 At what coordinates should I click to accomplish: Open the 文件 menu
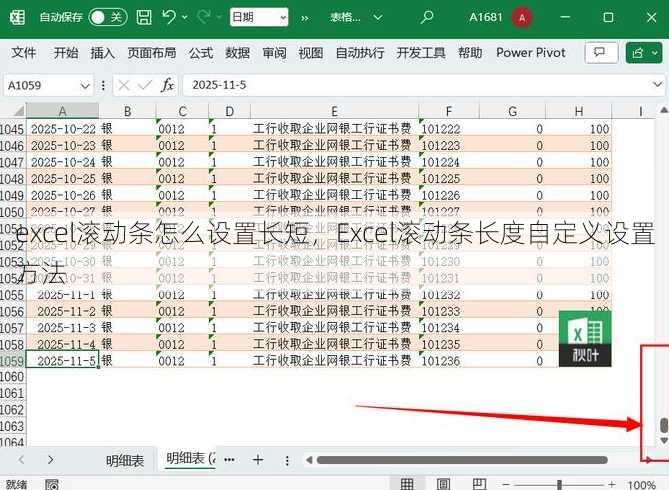tap(23, 53)
